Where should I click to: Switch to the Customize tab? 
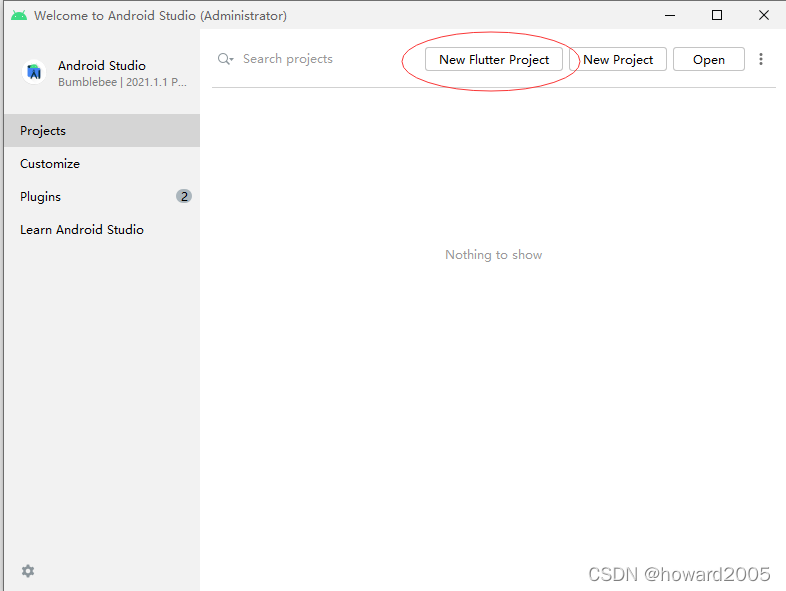tap(102, 163)
